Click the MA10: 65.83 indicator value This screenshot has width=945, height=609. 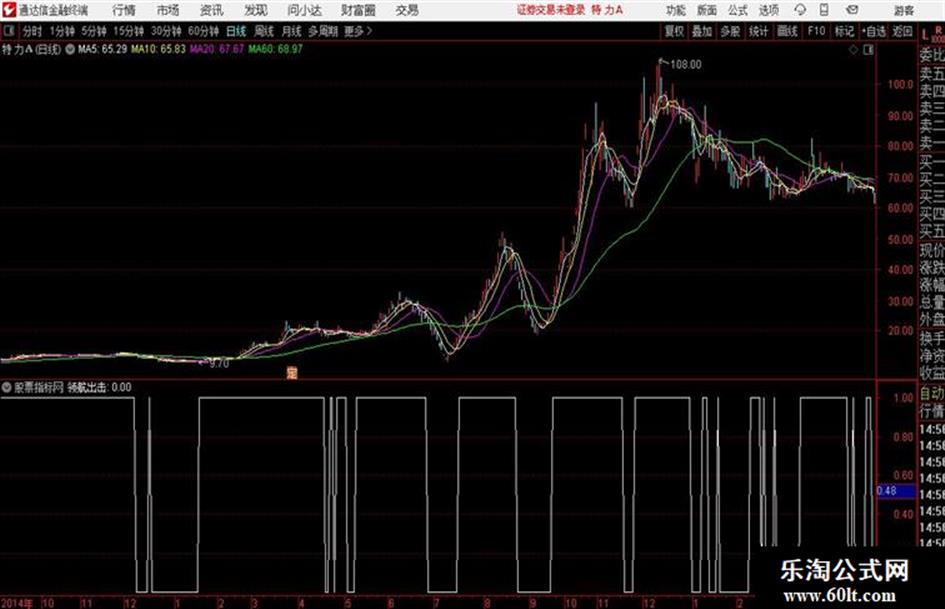(159, 49)
